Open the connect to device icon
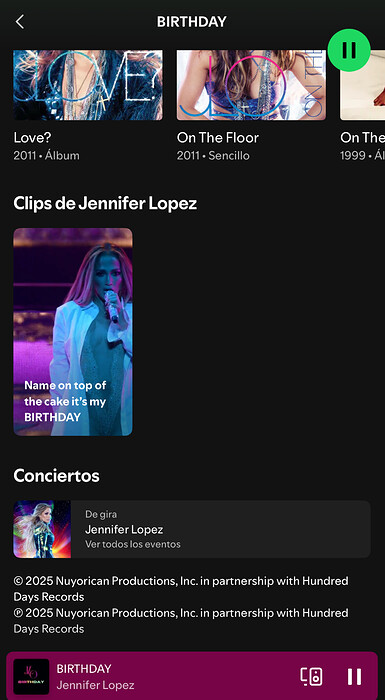 311,676
